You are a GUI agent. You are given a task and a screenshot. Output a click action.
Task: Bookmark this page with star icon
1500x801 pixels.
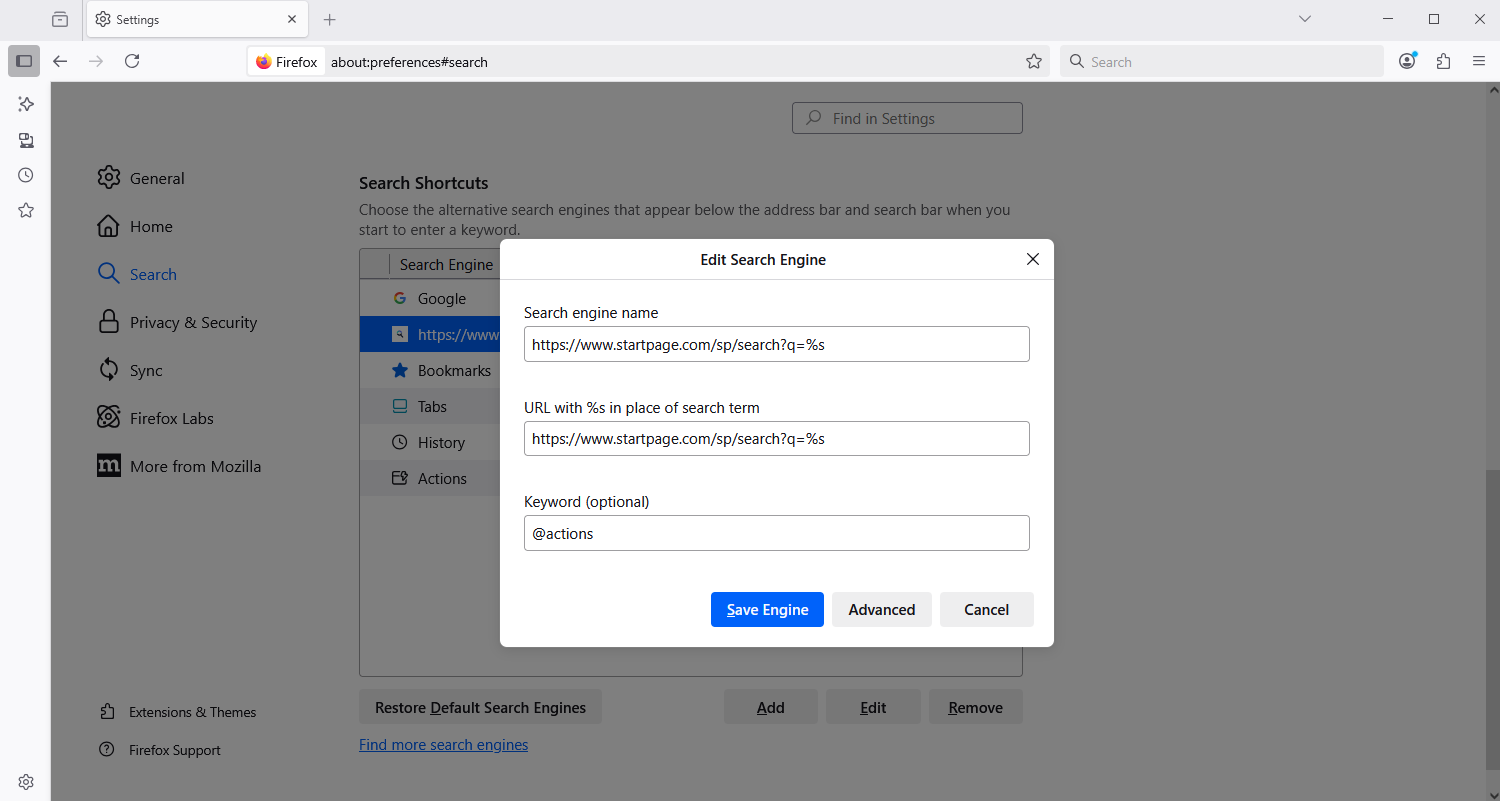(x=1034, y=62)
